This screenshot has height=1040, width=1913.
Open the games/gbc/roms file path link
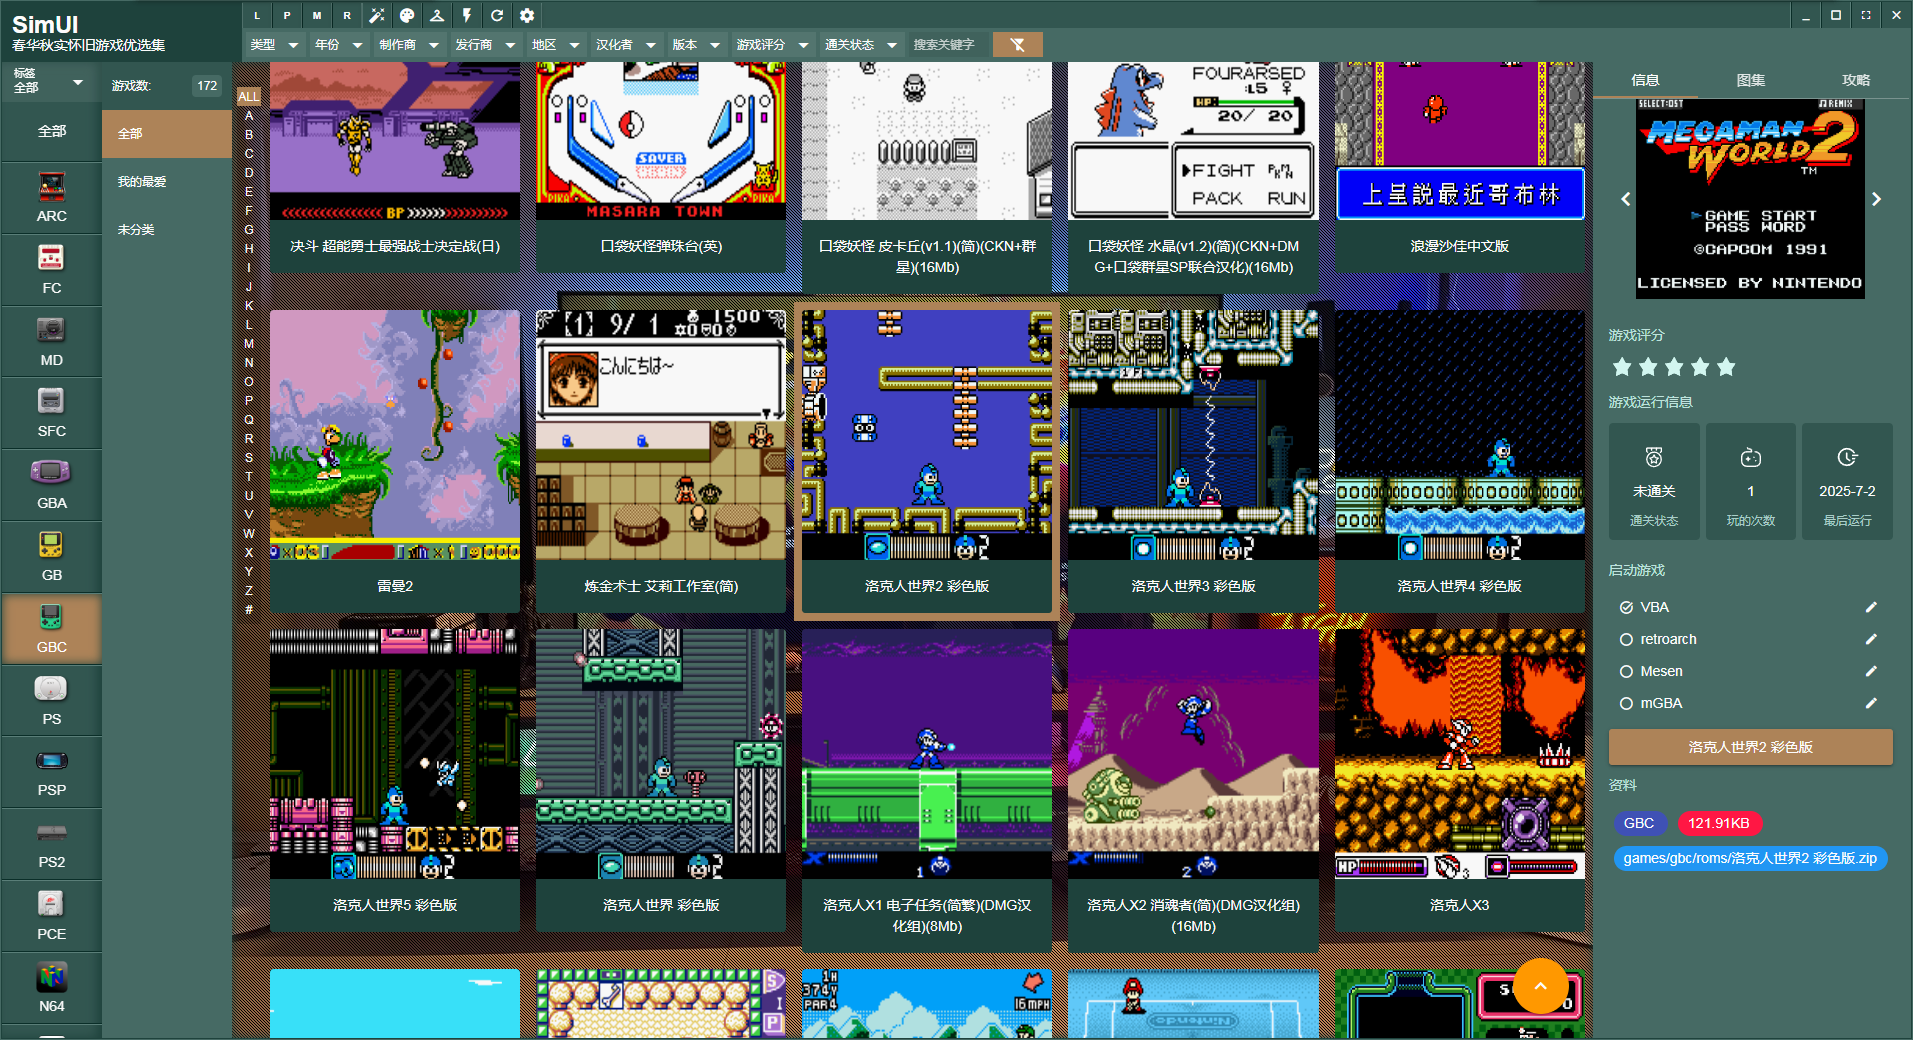pos(1750,858)
